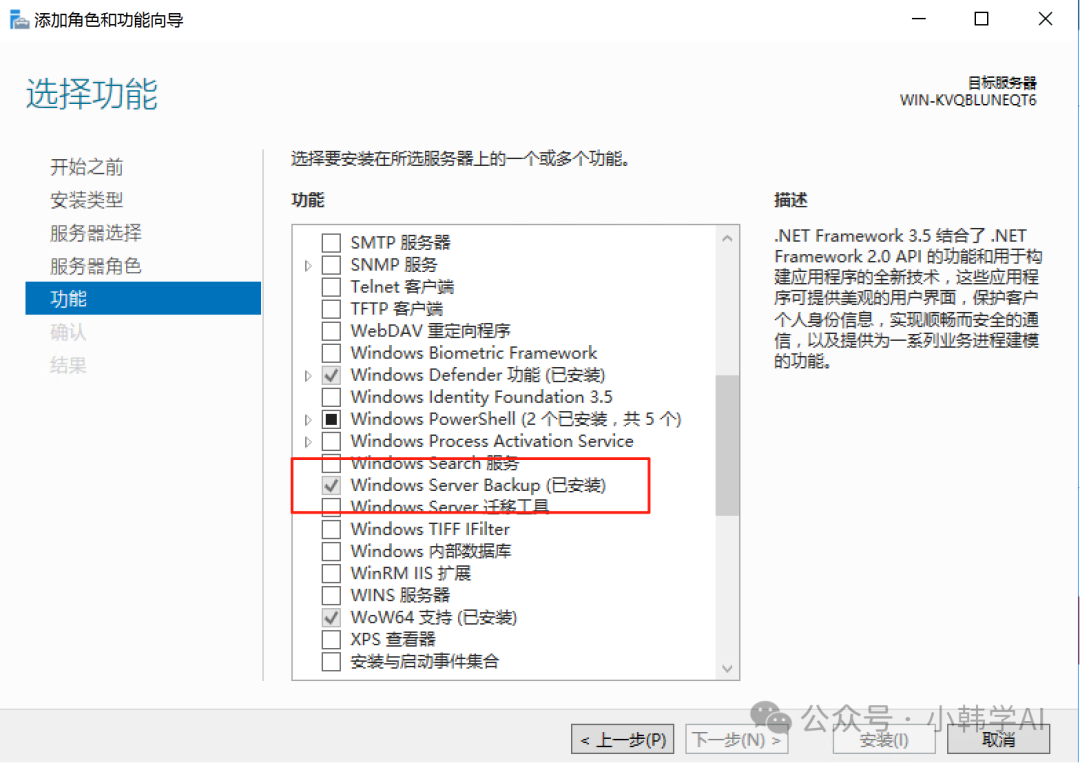Go to the 服务器角色 step

click(x=96, y=266)
